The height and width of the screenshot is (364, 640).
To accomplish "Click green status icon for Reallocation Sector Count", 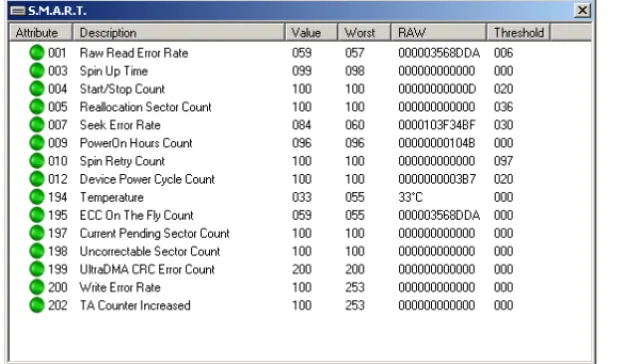I will click(x=37, y=107).
